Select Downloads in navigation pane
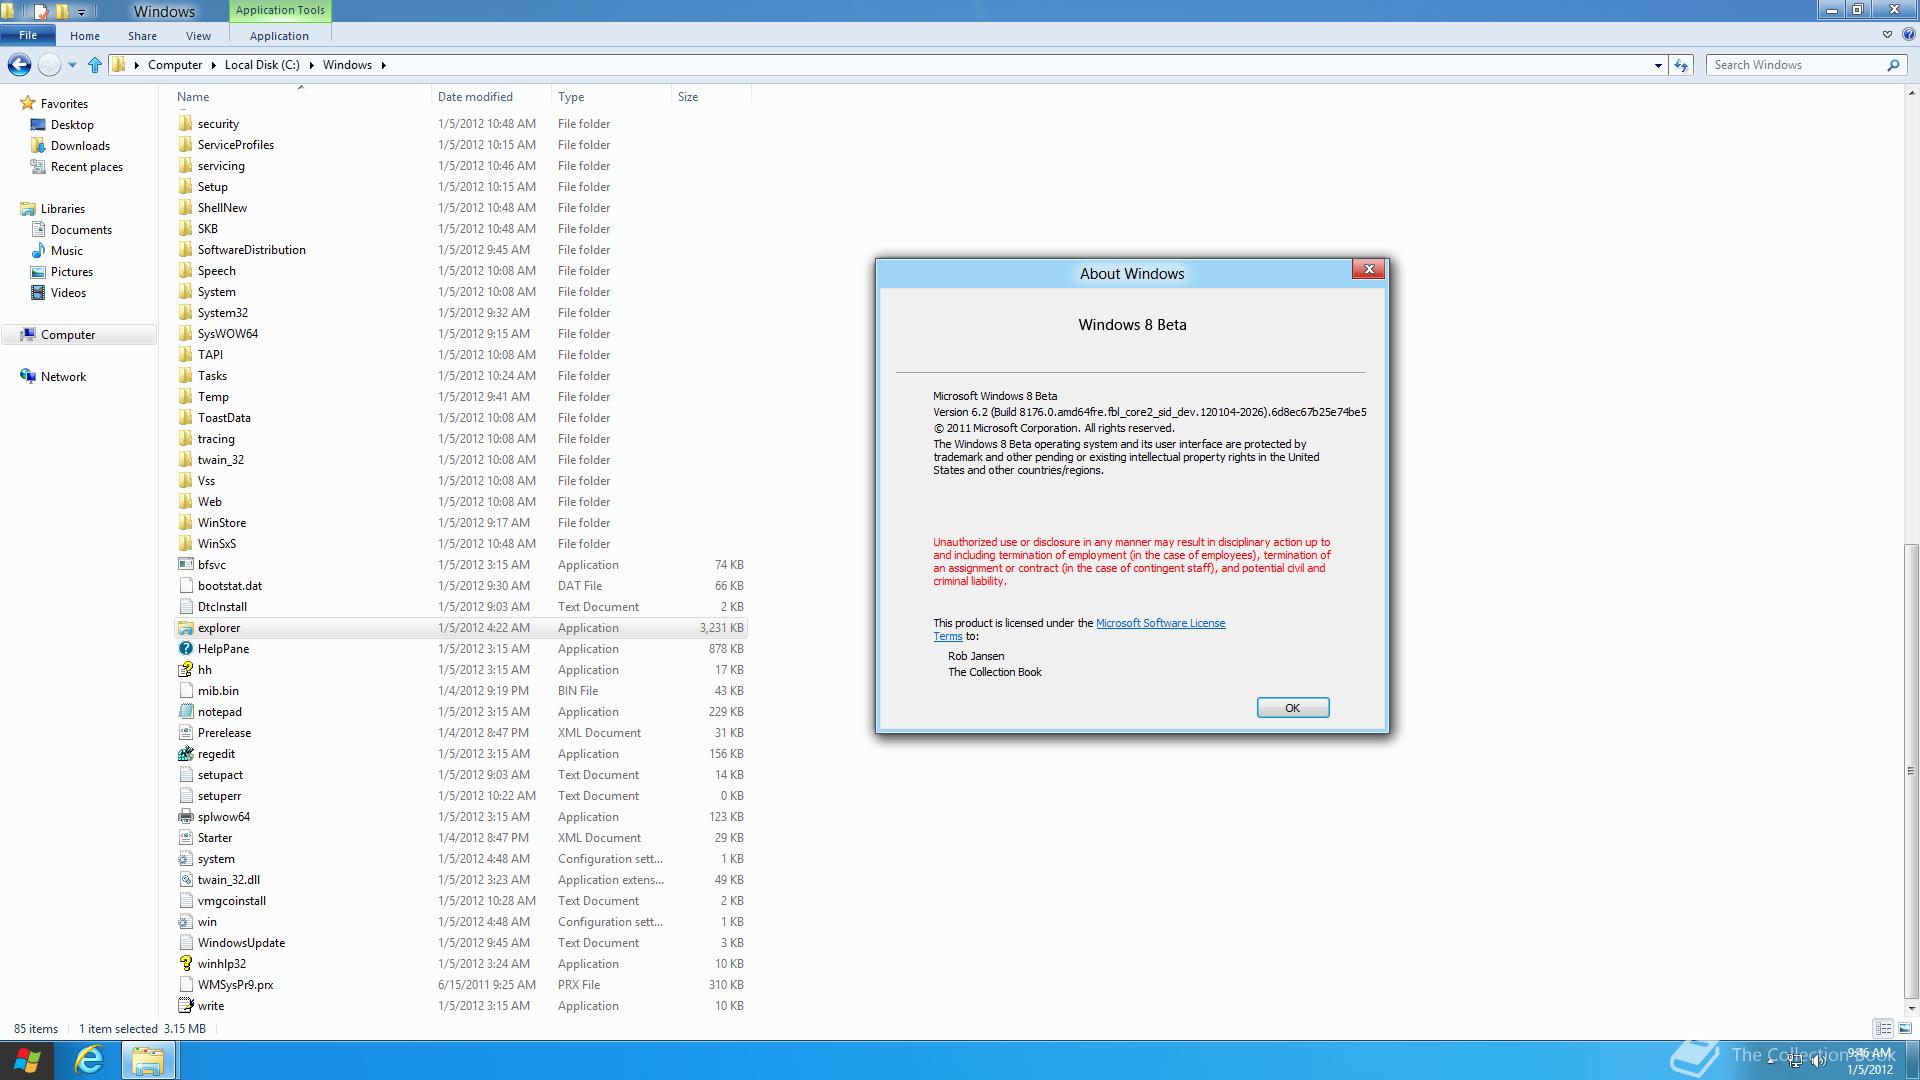 click(80, 146)
